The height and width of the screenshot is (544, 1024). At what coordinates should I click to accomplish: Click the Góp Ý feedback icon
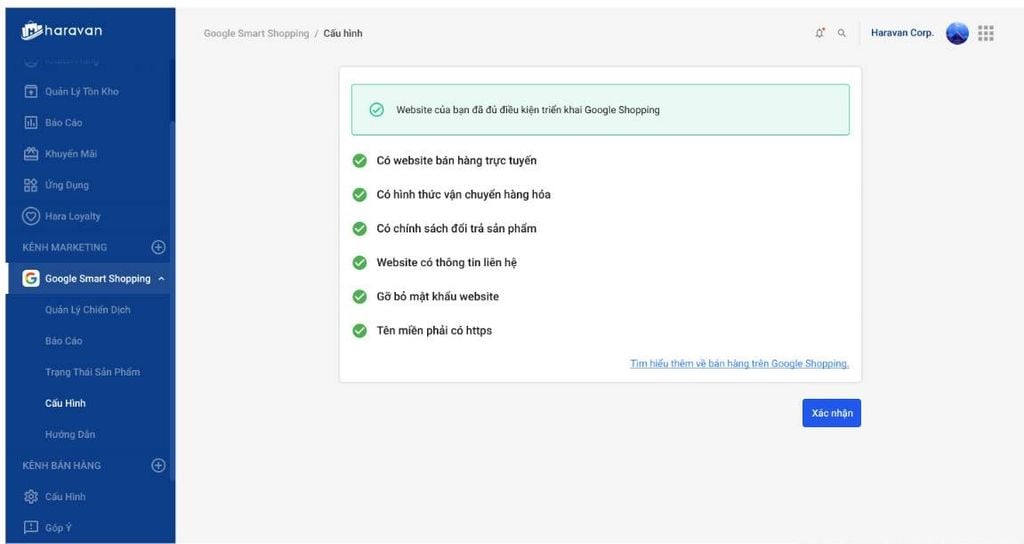31,527
